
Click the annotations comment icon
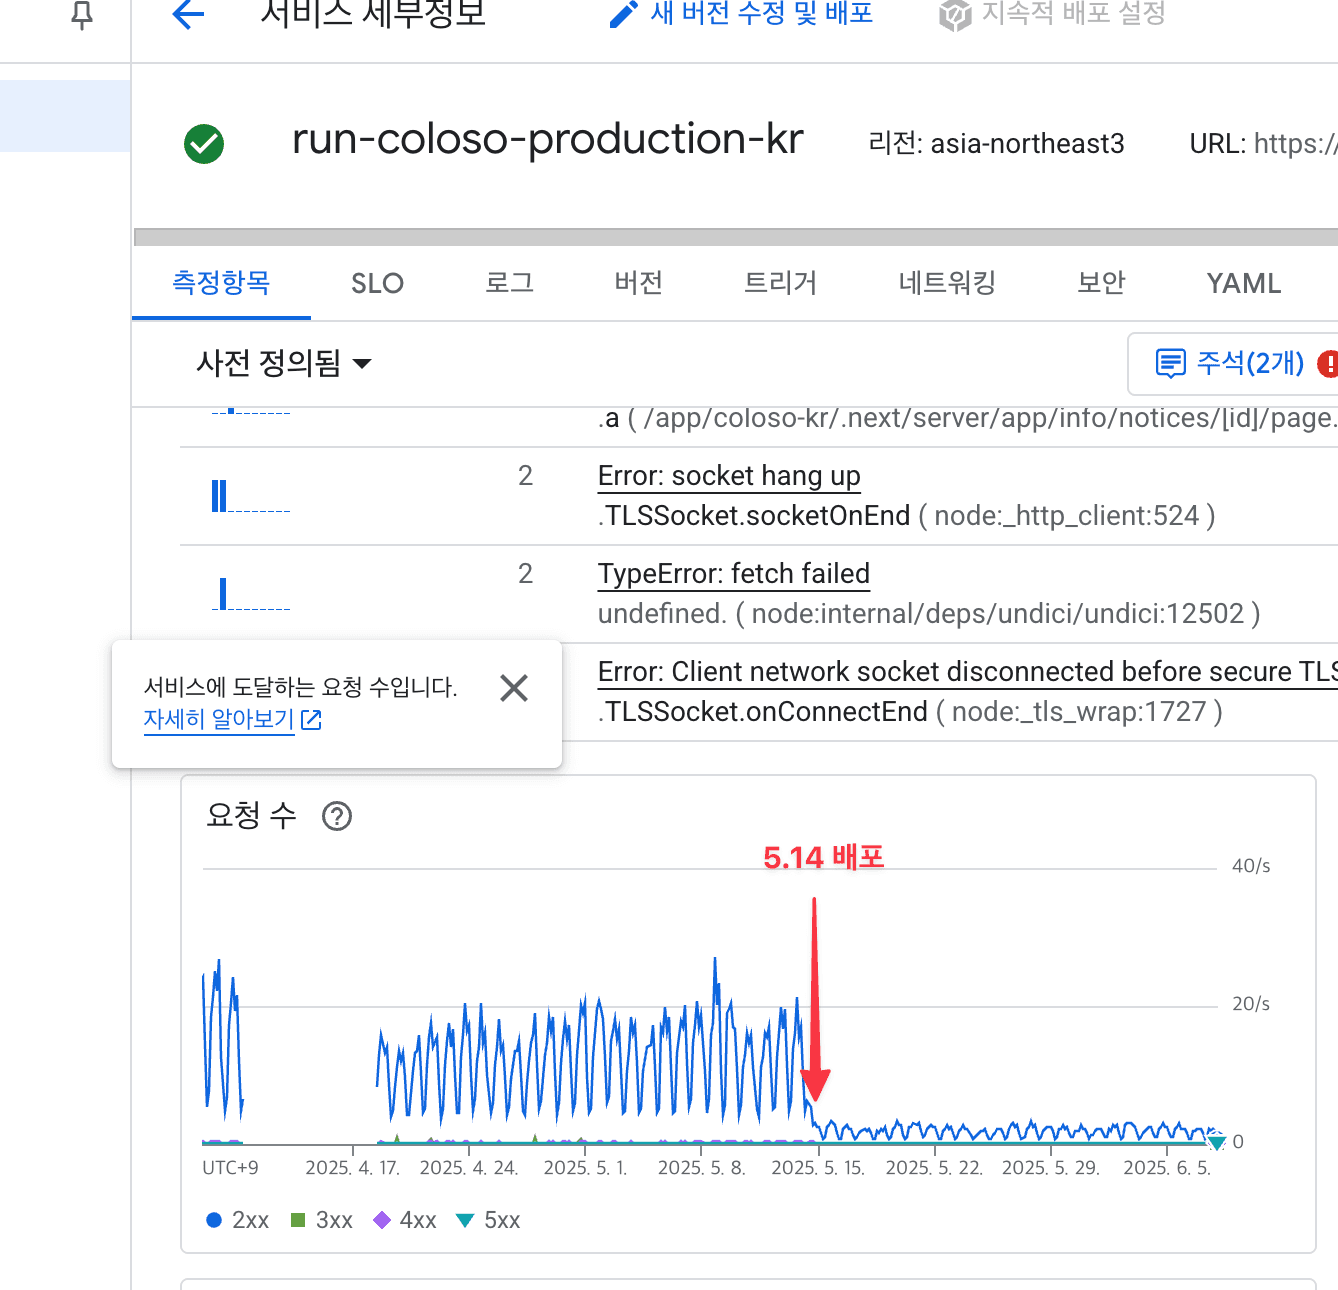point(1170,363)
